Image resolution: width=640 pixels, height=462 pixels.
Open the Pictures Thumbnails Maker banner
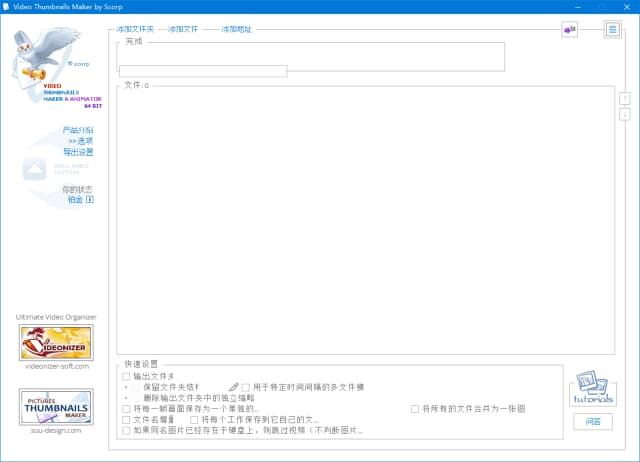click(57, 406)
